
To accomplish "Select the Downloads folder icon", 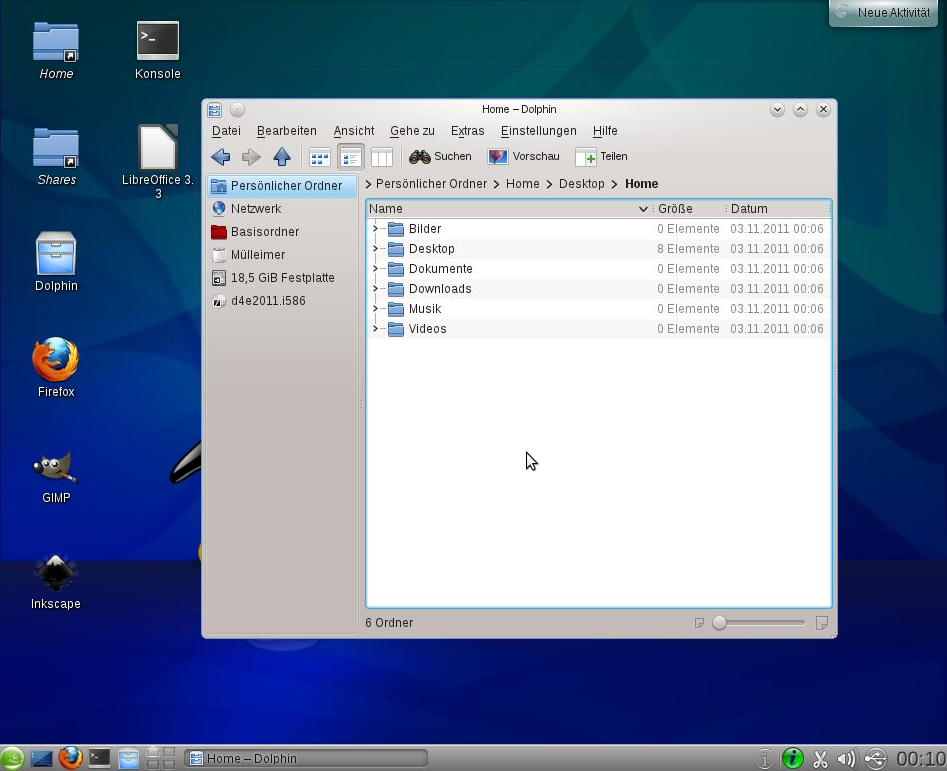I will (x=396, y=289).
